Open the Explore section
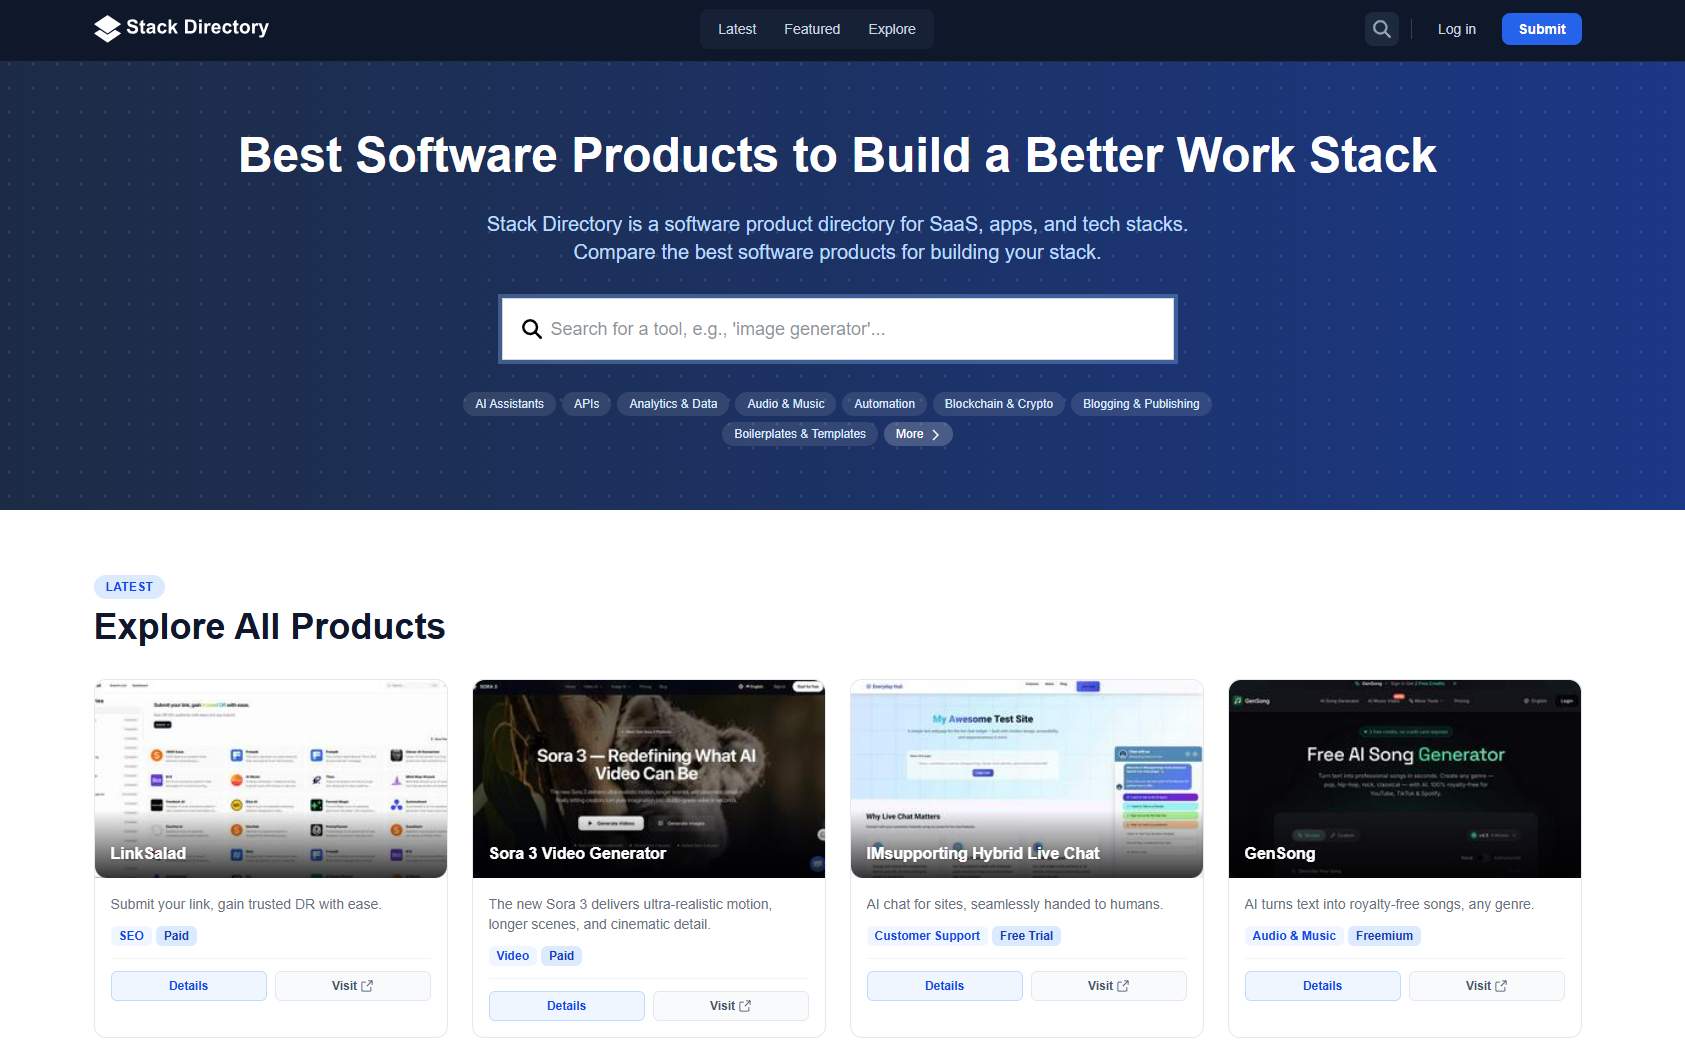The image size is (1685, 1060). [892, 29]
